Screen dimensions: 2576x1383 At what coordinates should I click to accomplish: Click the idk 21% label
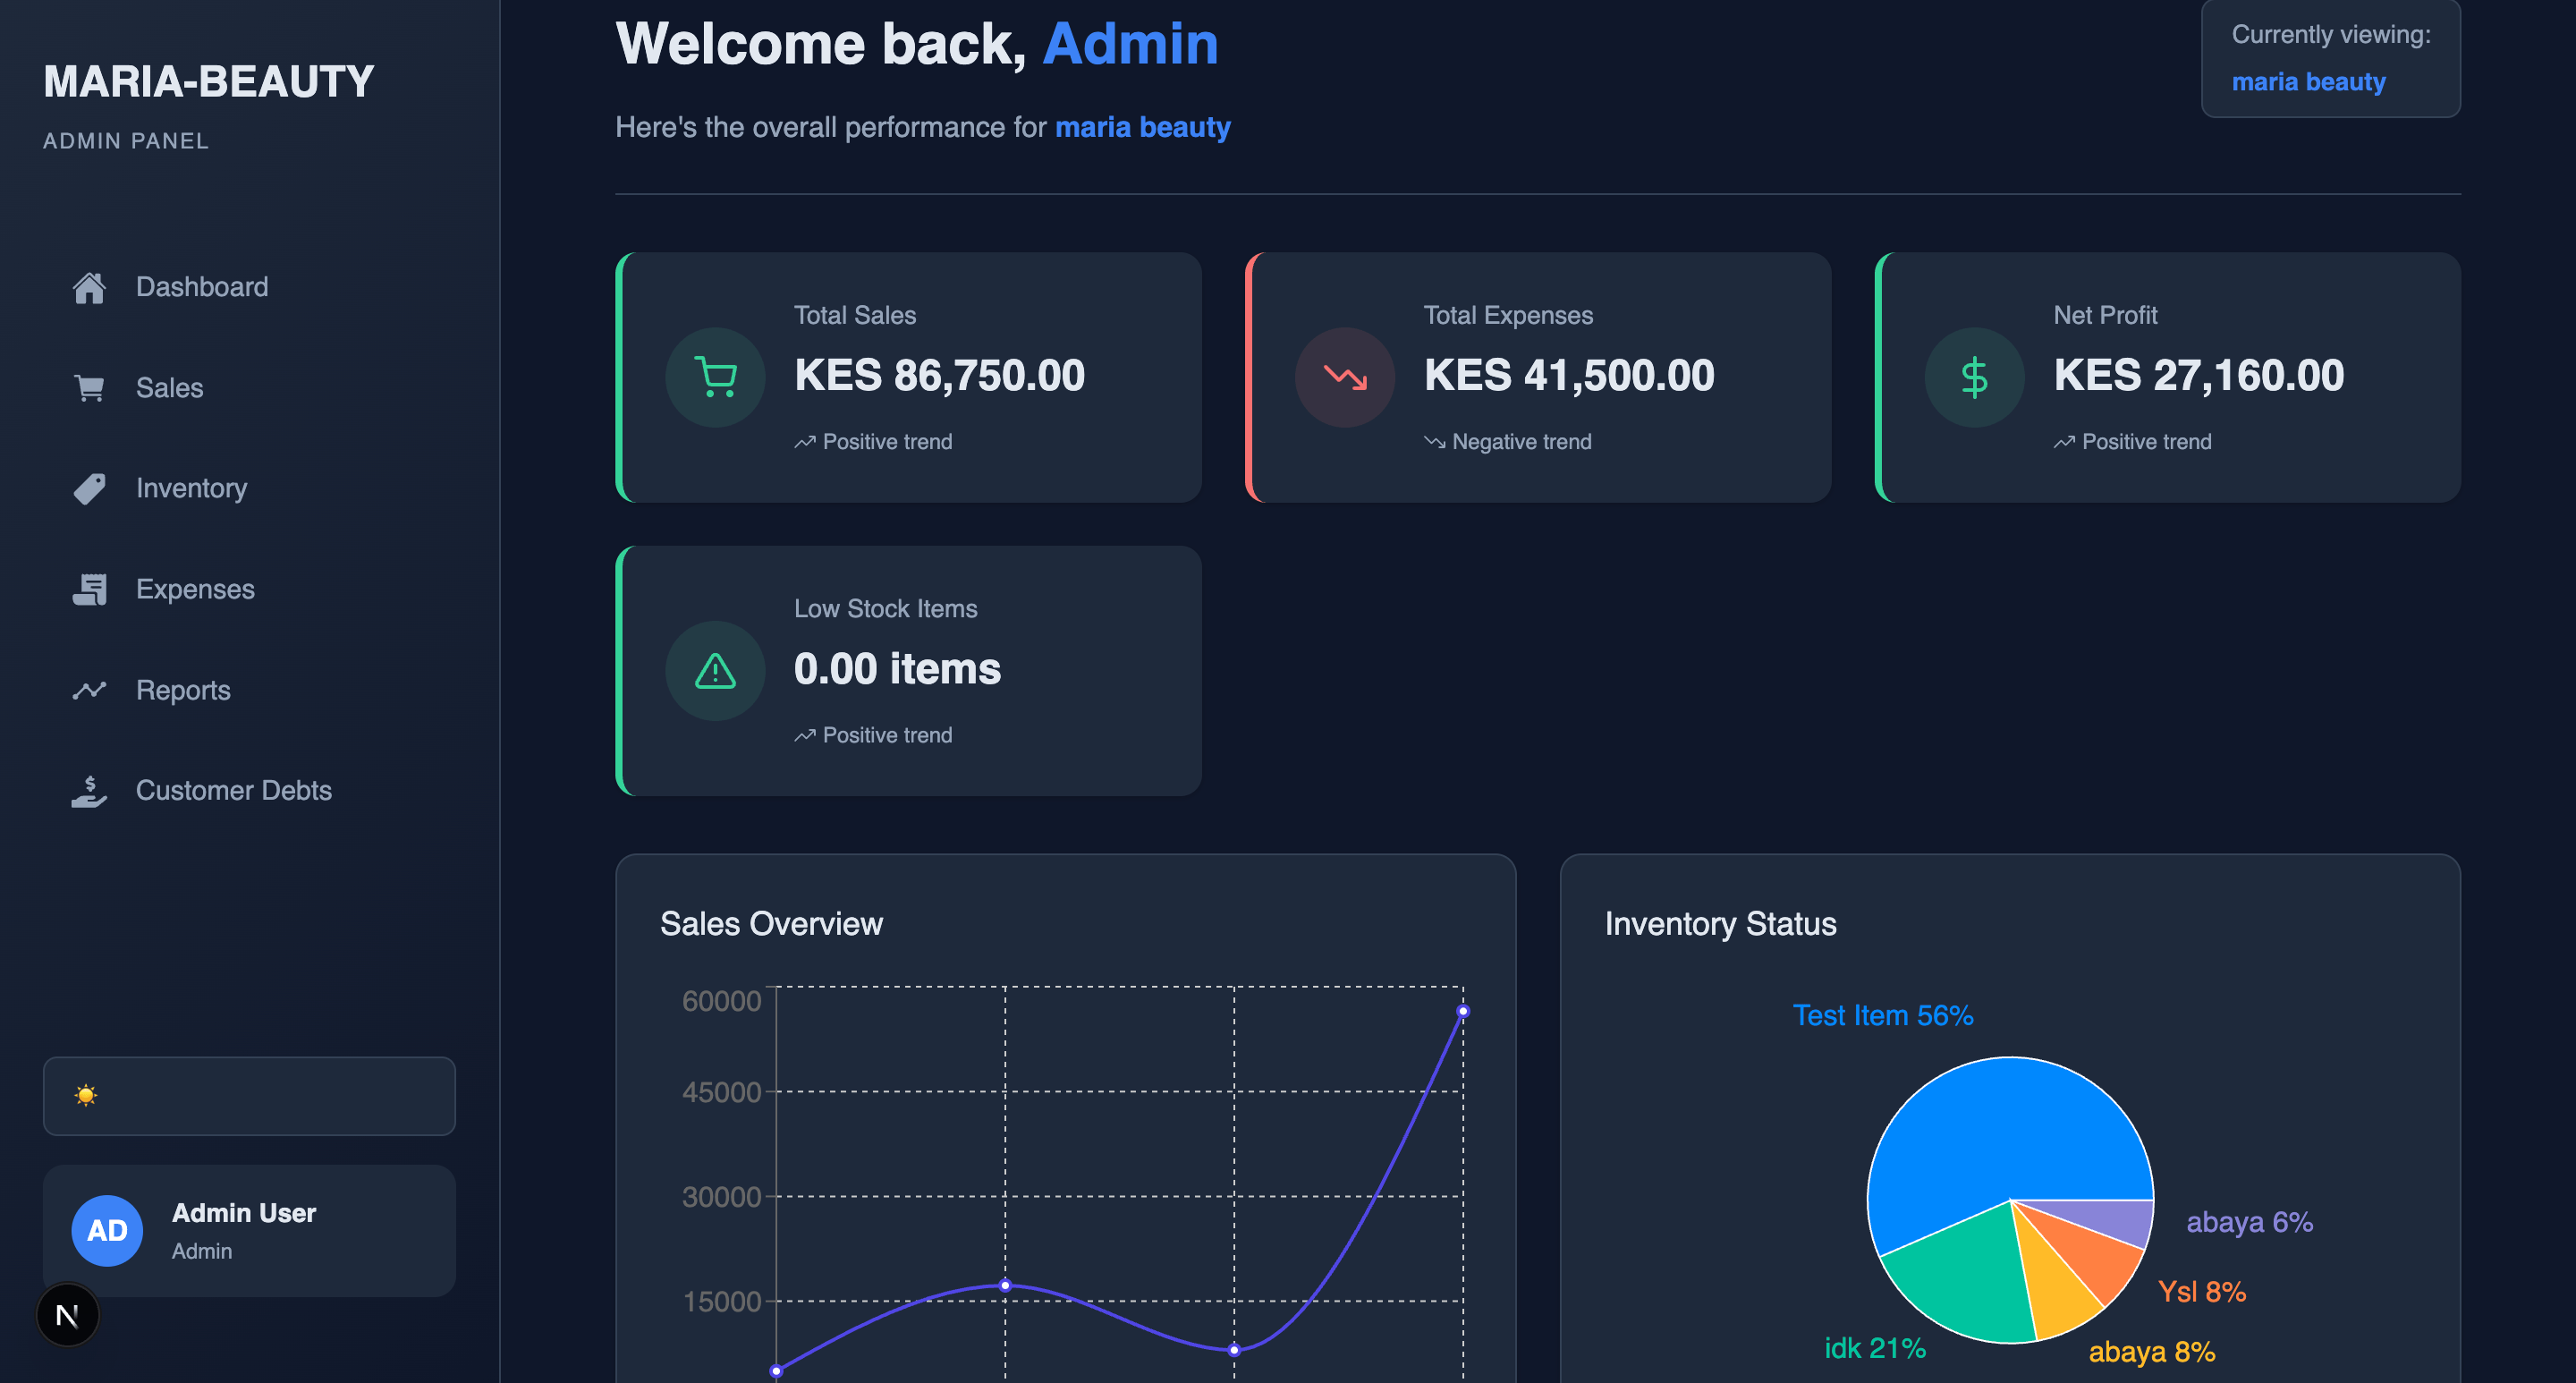[x=1875, y=1349]
